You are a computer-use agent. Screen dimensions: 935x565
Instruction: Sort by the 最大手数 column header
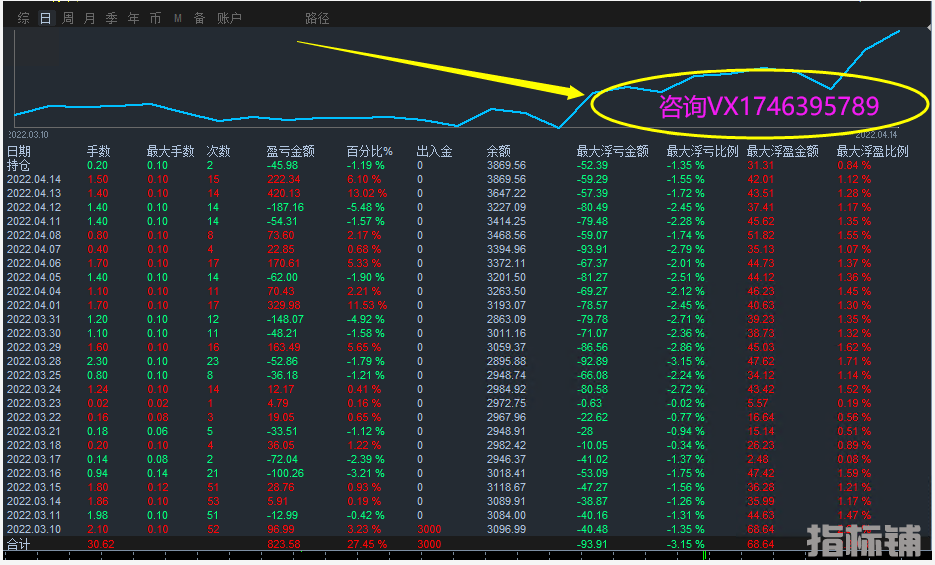pyautogui.click(x=170, y=151)
